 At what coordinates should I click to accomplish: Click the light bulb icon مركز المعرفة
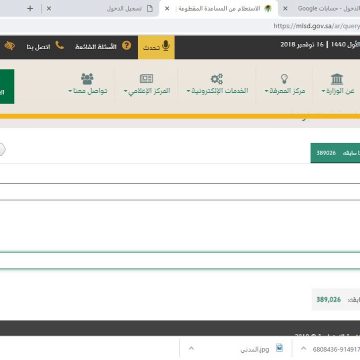coord(284,79)
